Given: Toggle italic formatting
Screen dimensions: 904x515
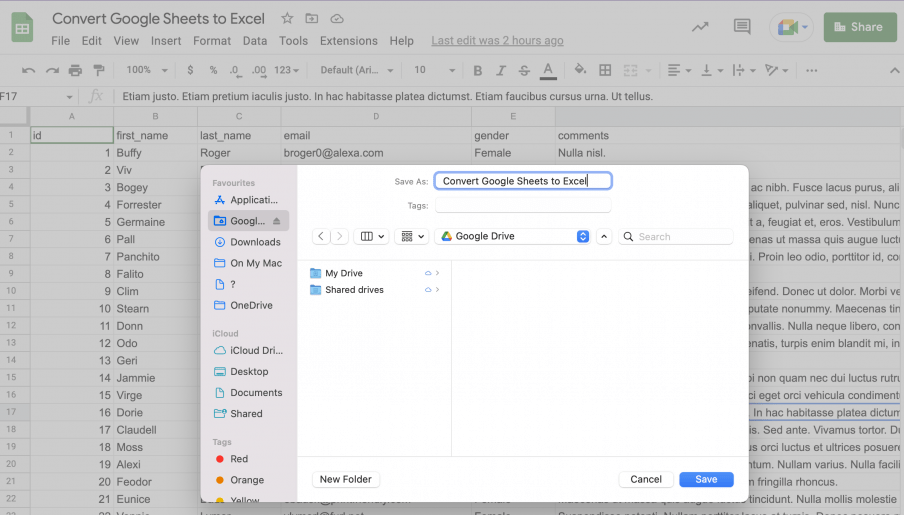Looking at the screenshot, I should (x=500, y=70).
